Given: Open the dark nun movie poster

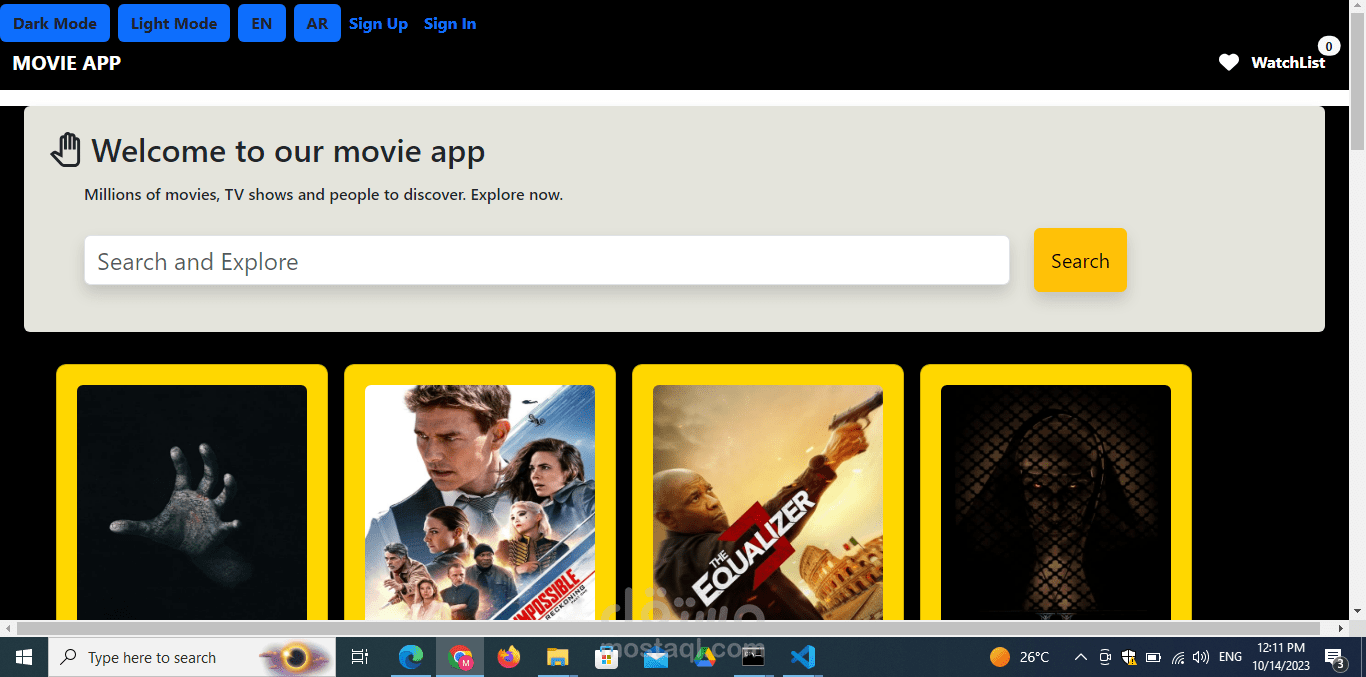Looking at the screenshot, I should pyautogui.click(x=1056, y=502).
